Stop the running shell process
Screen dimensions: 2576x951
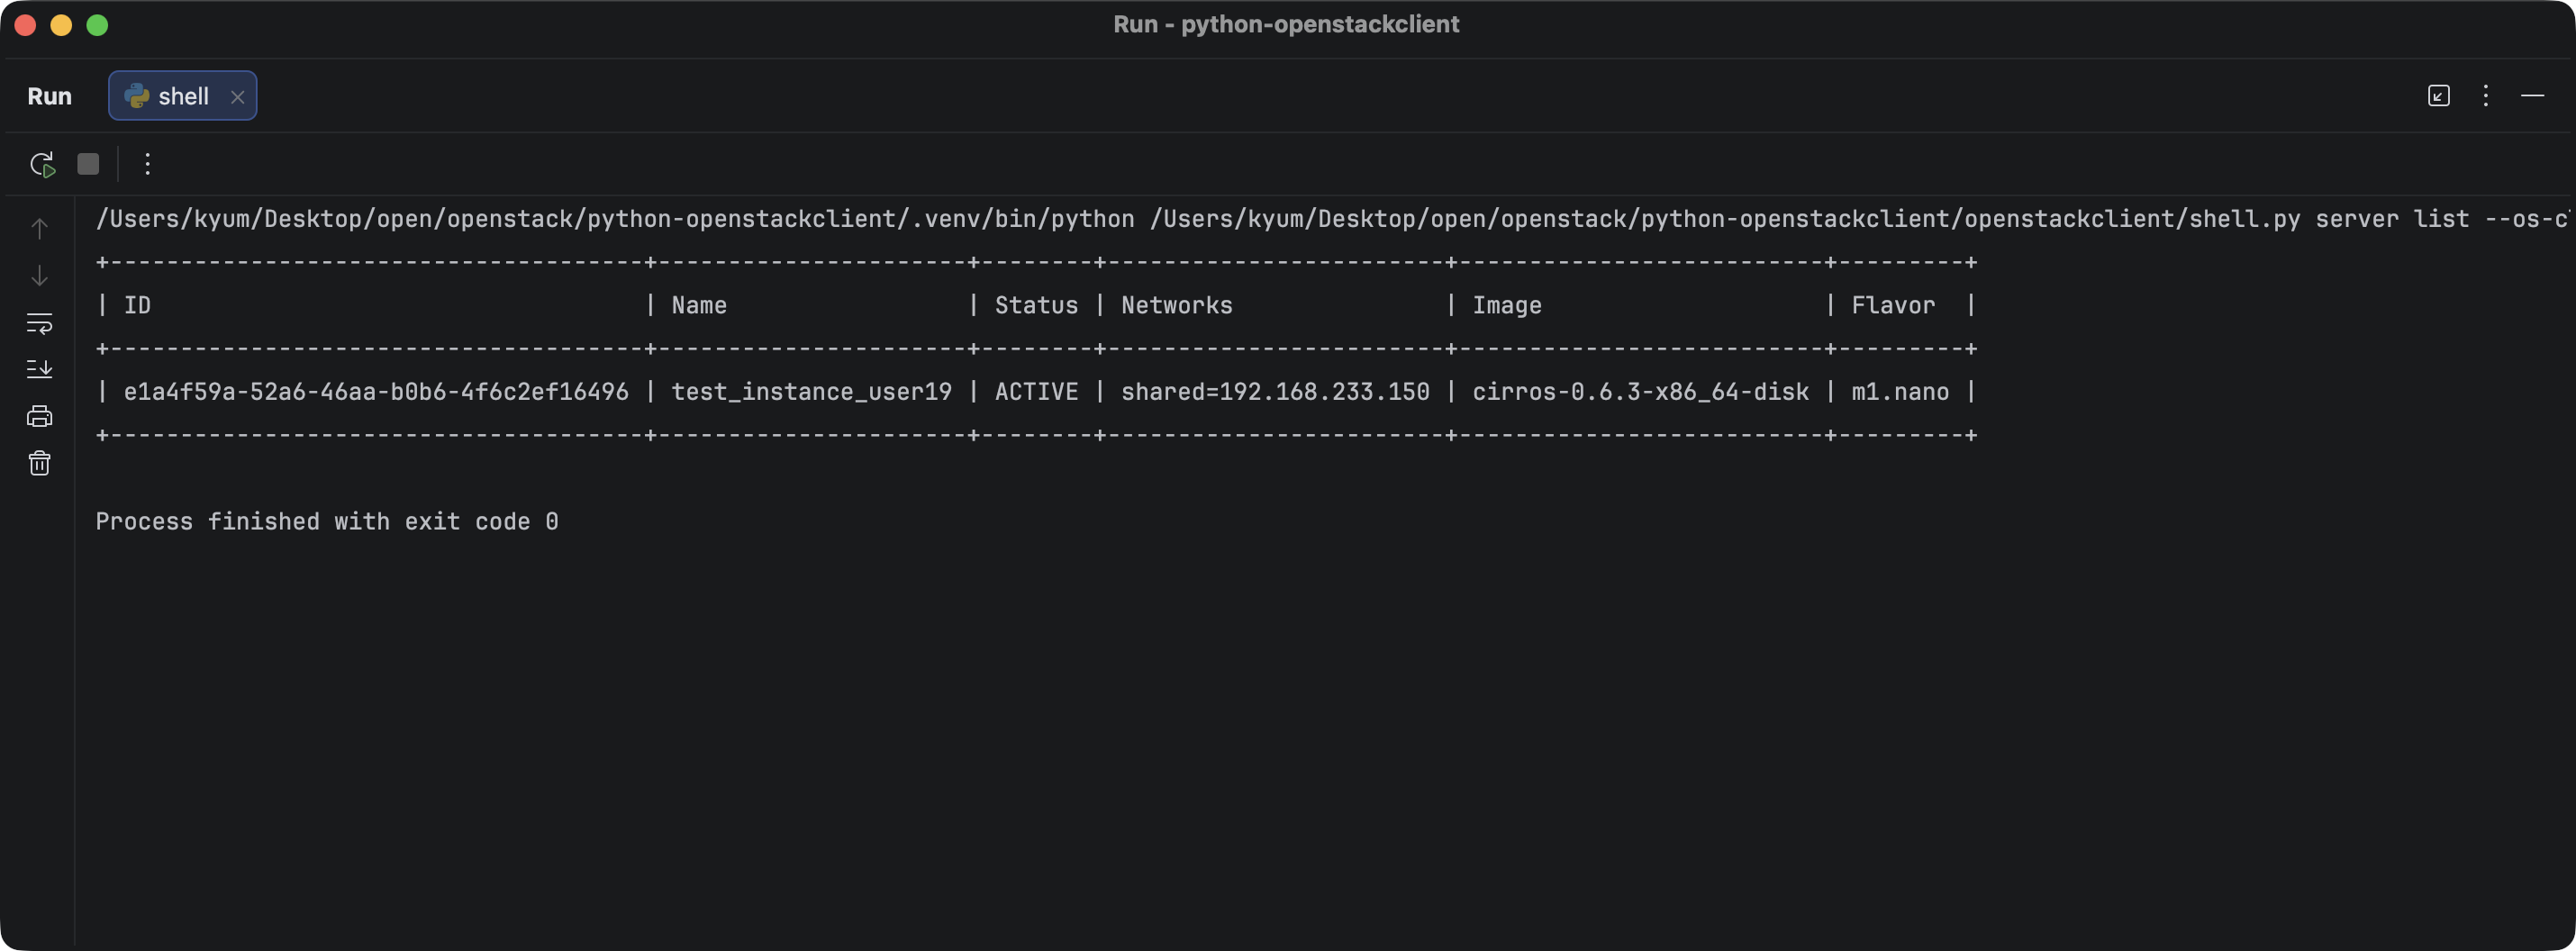88,164
